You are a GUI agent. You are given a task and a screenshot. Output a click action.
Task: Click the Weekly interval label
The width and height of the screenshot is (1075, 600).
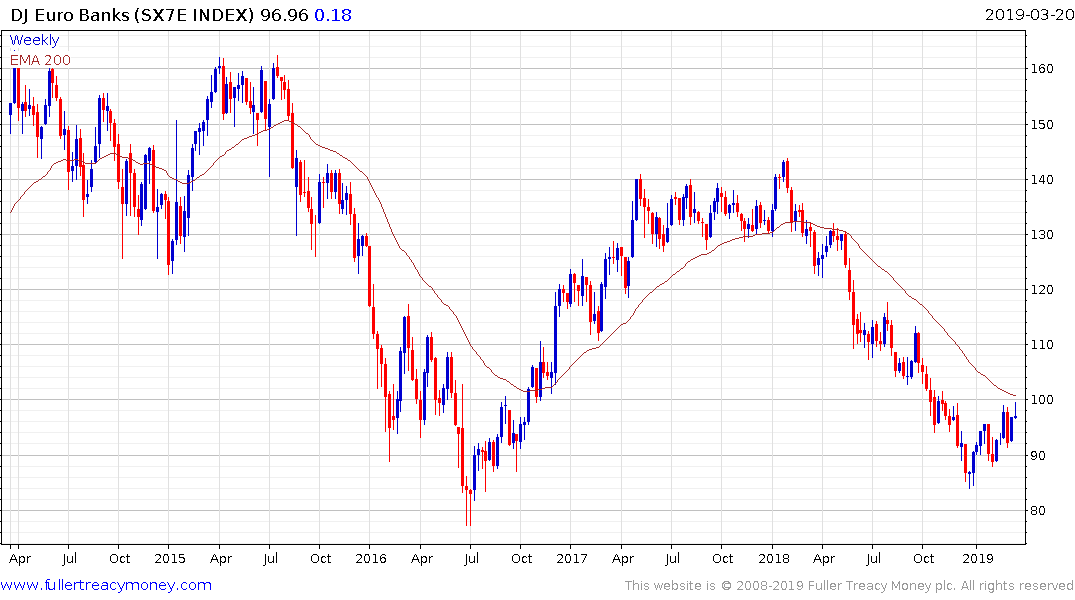click(x=34, y=40)
